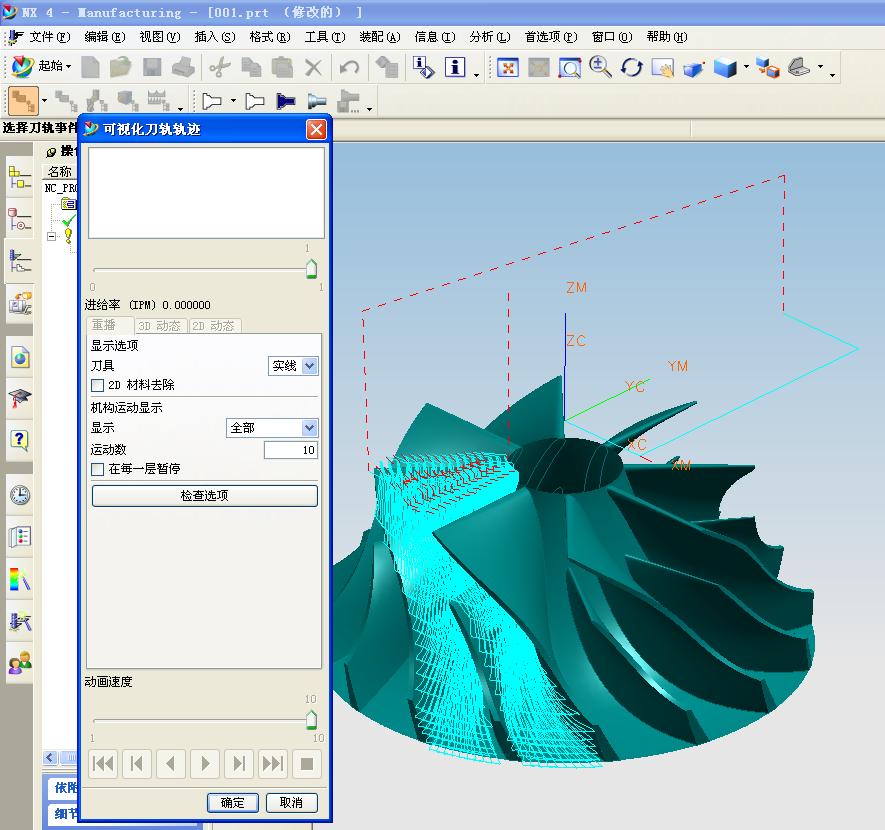The width and height of the screenshot is (885, 830).
Task: Click the Print toolbar icon
Action: click(183, 67)
